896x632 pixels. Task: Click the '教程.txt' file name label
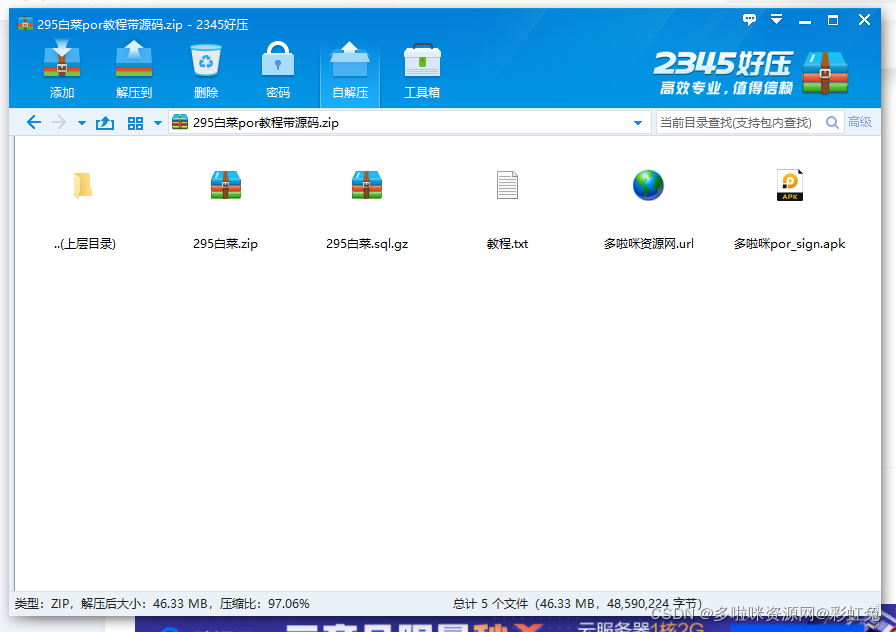[x=507, y=244]
